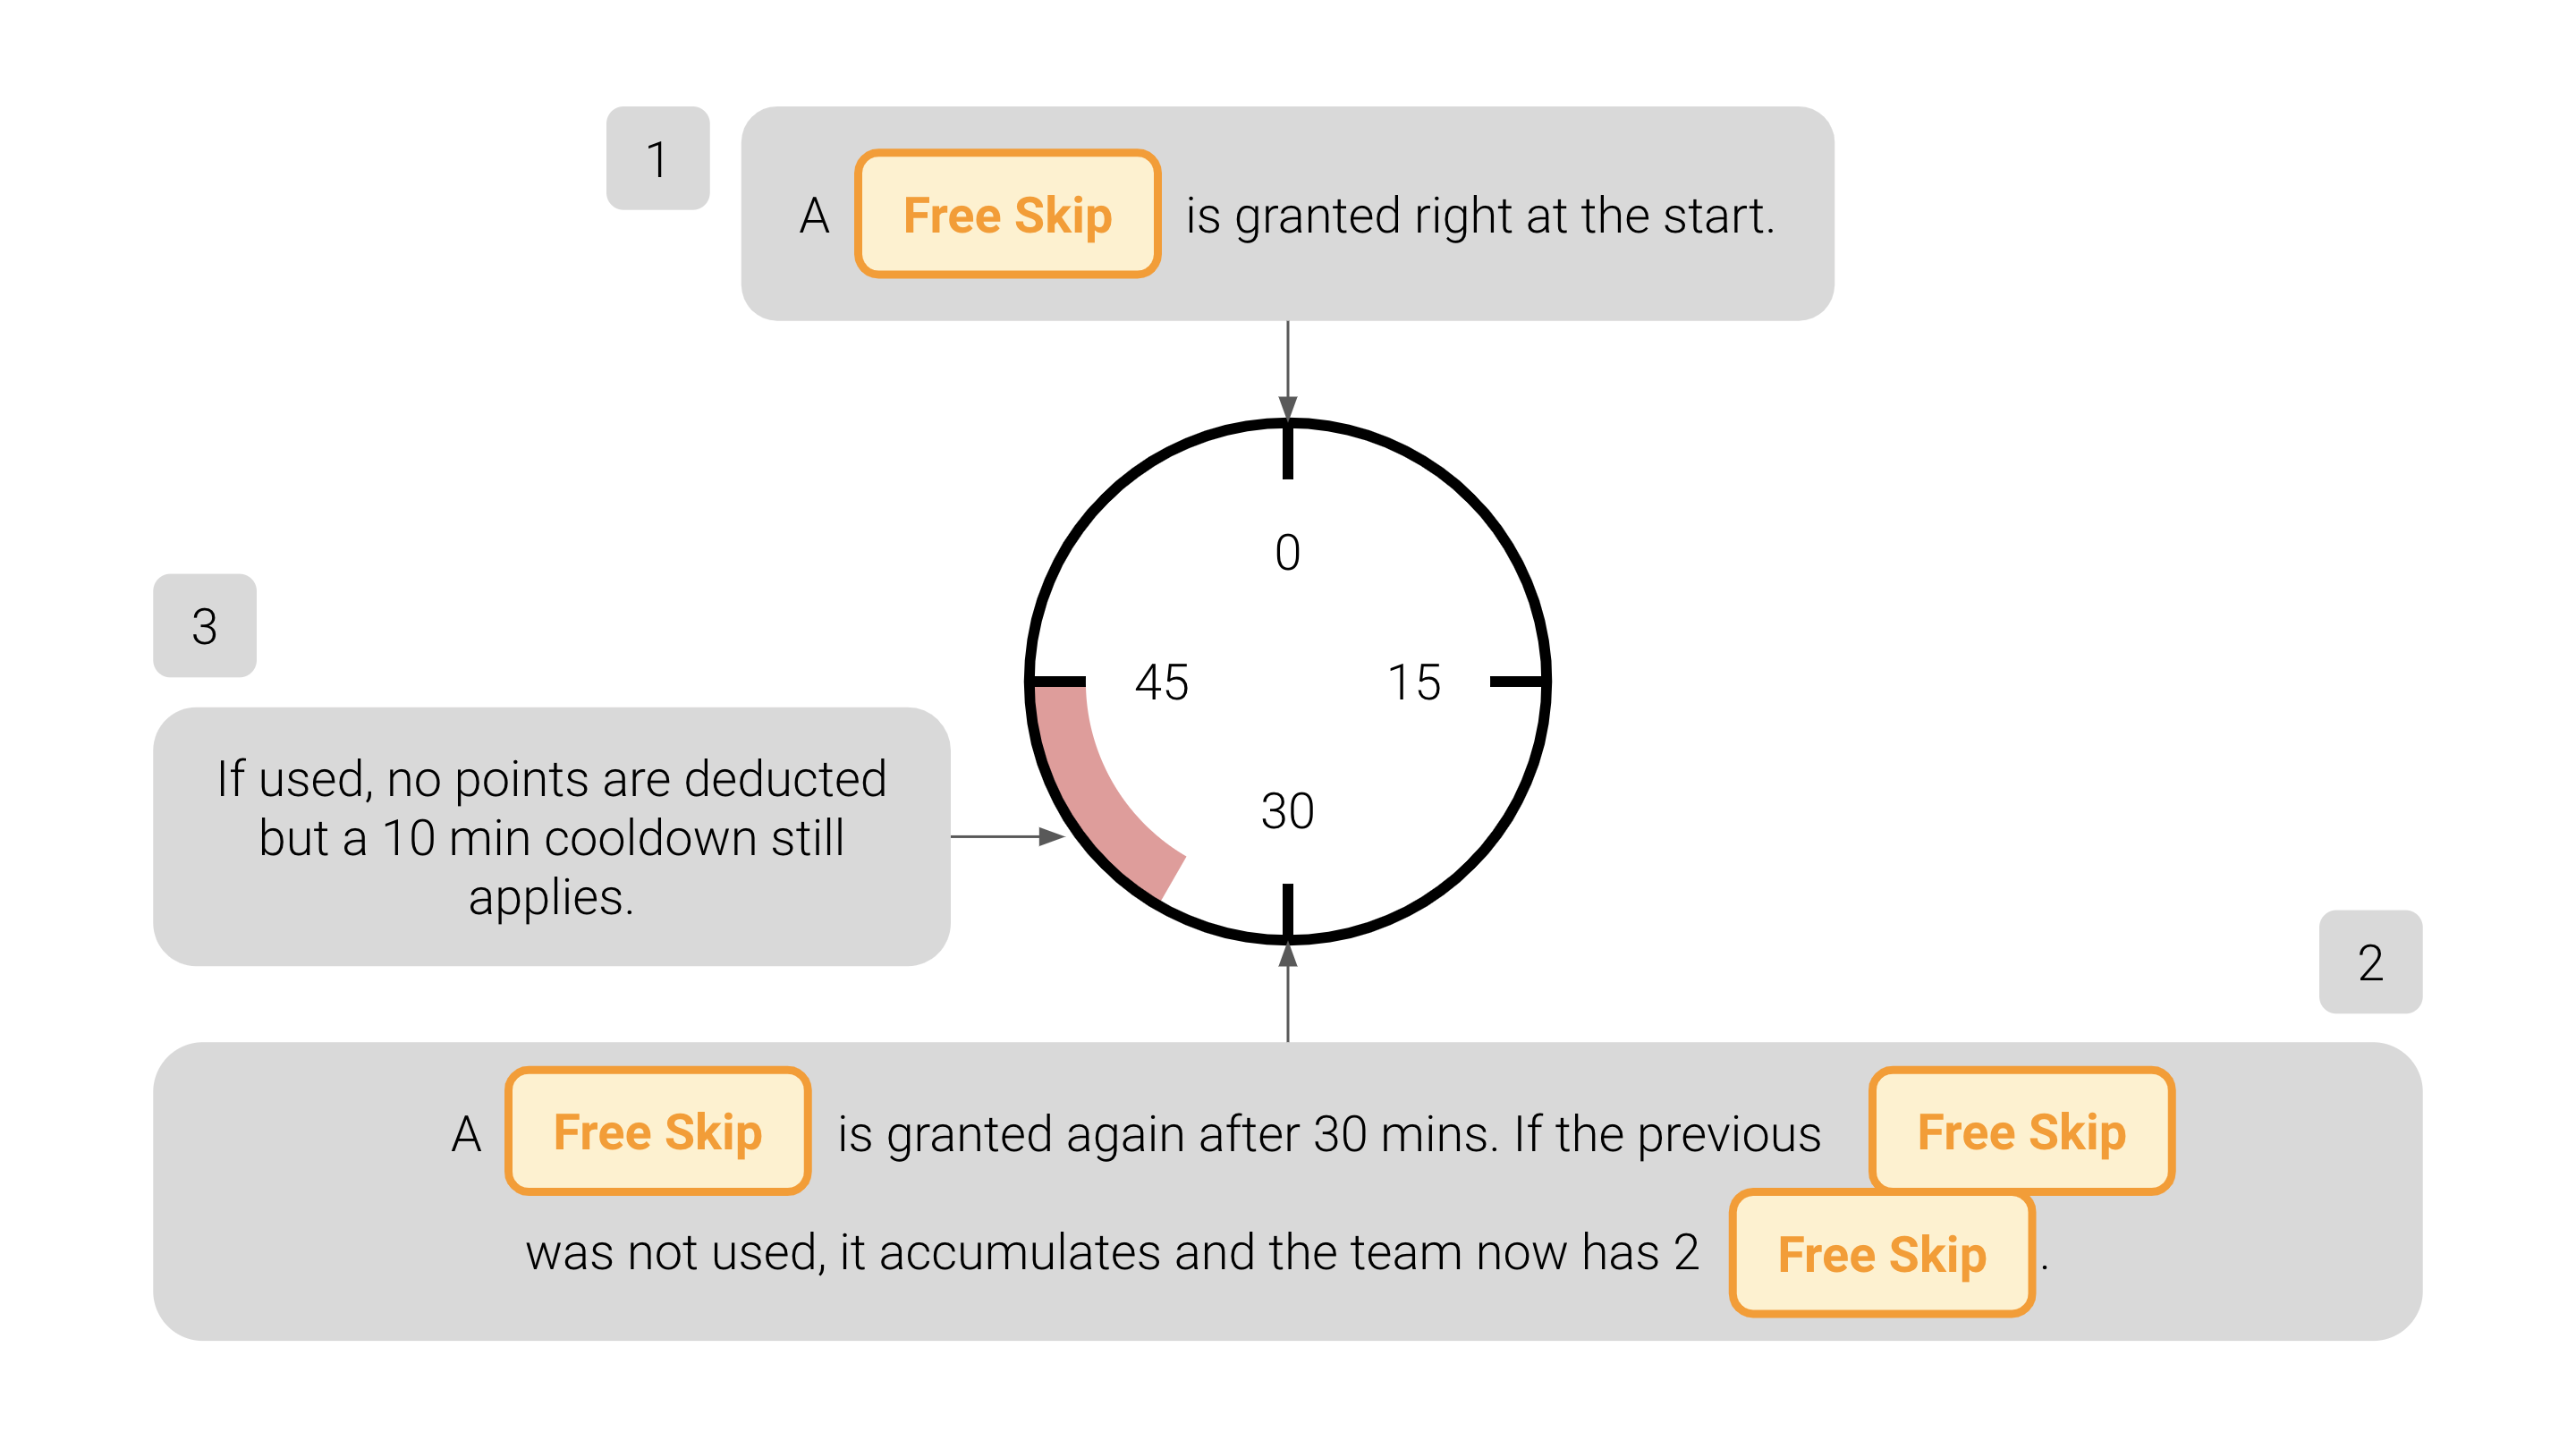Image resolution: width=2576 pixels, height=1449 pixels.
Task: Click the 0 minute label on the clock
Action: (x=1287, y=552)
